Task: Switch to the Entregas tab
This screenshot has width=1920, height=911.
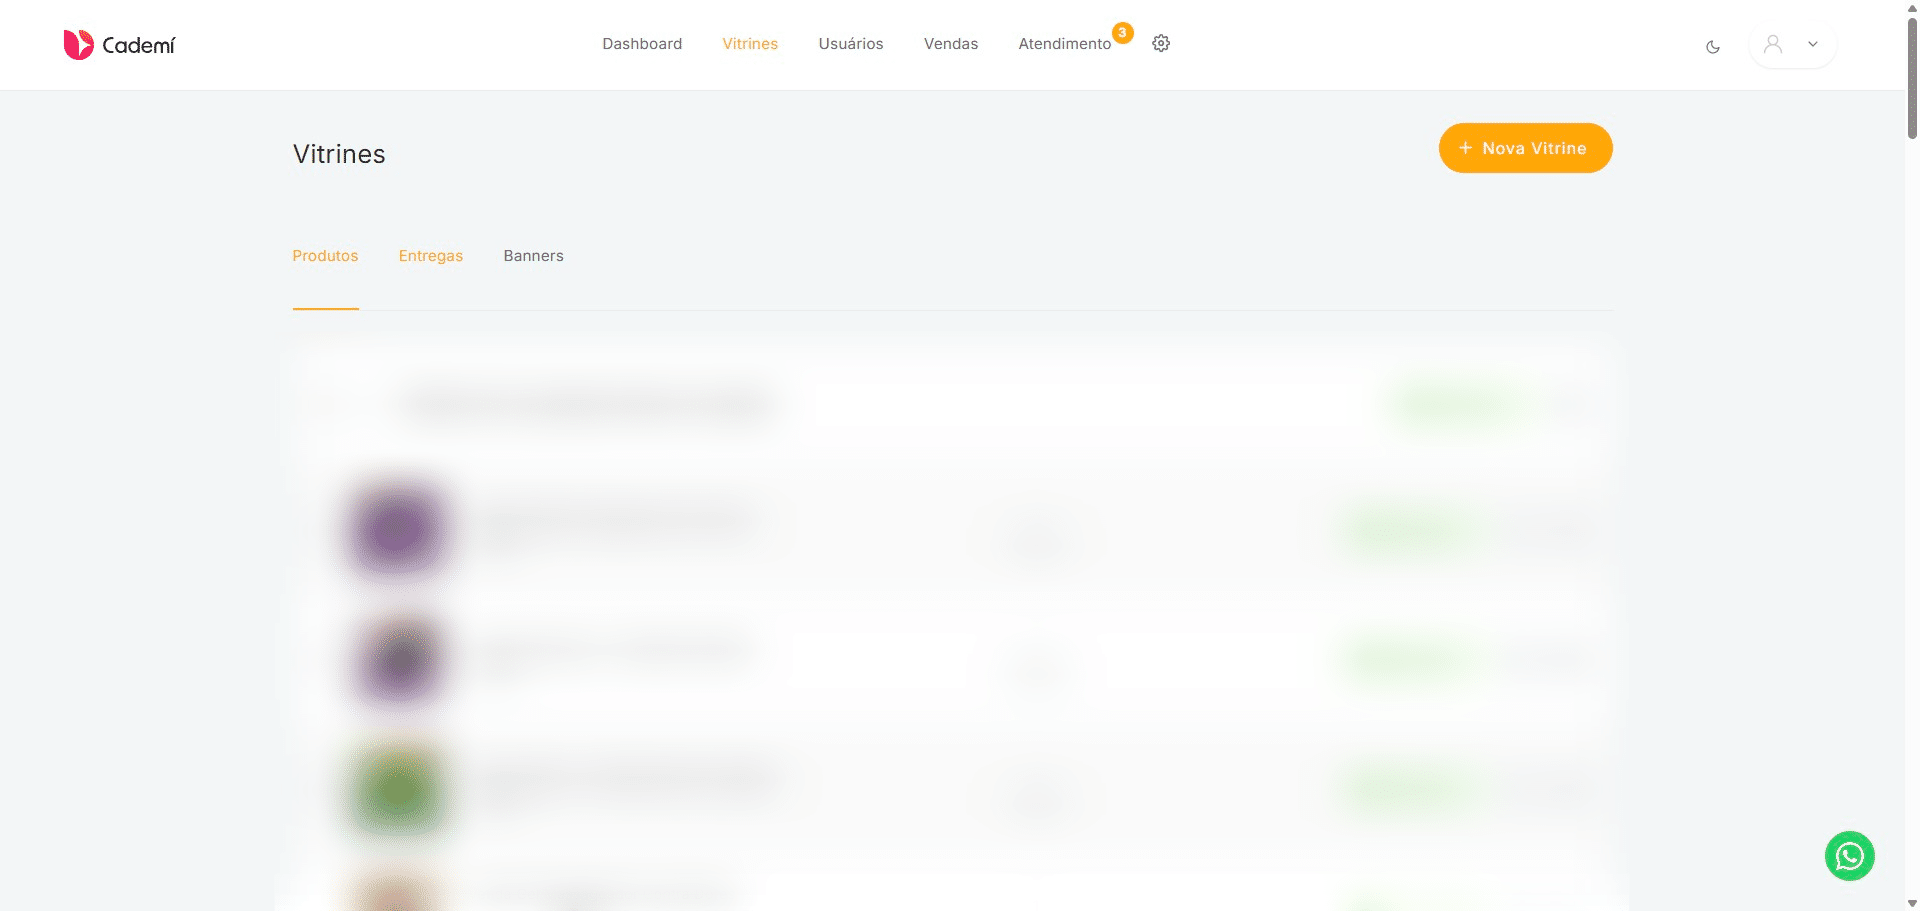Action: pos(431,256)
